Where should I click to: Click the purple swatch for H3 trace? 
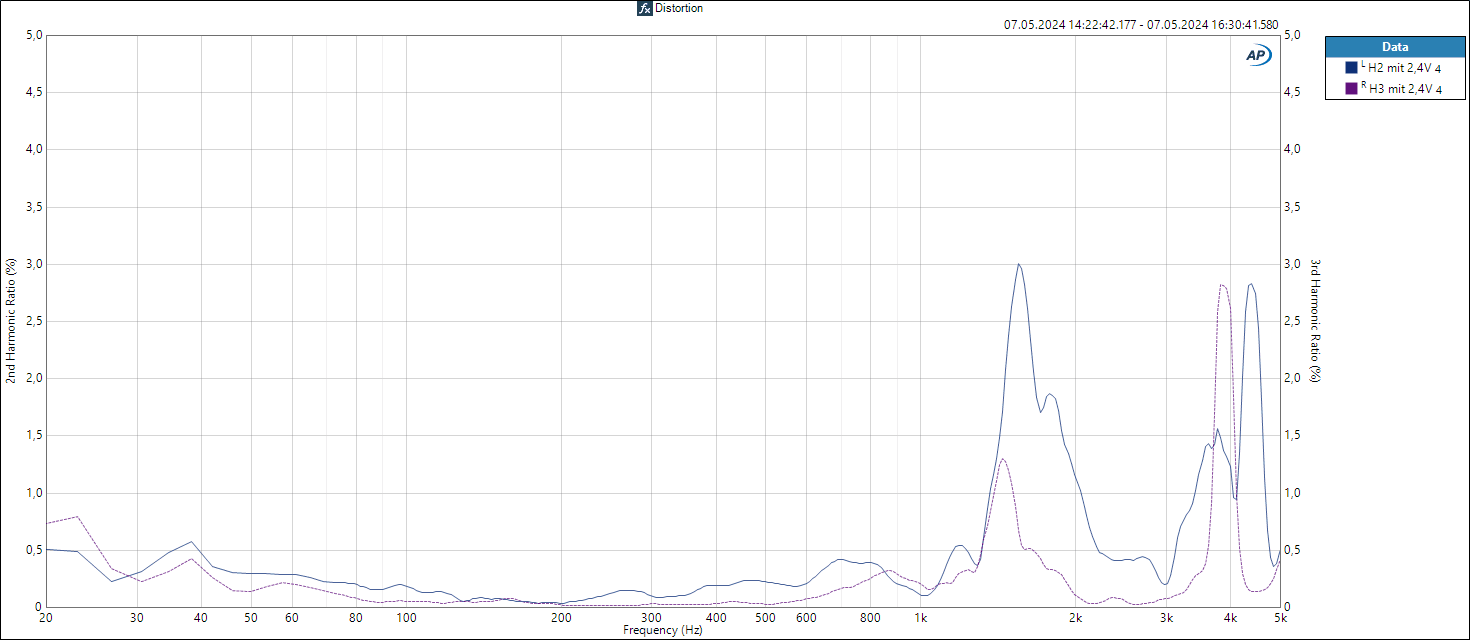tap(1351, 89)
